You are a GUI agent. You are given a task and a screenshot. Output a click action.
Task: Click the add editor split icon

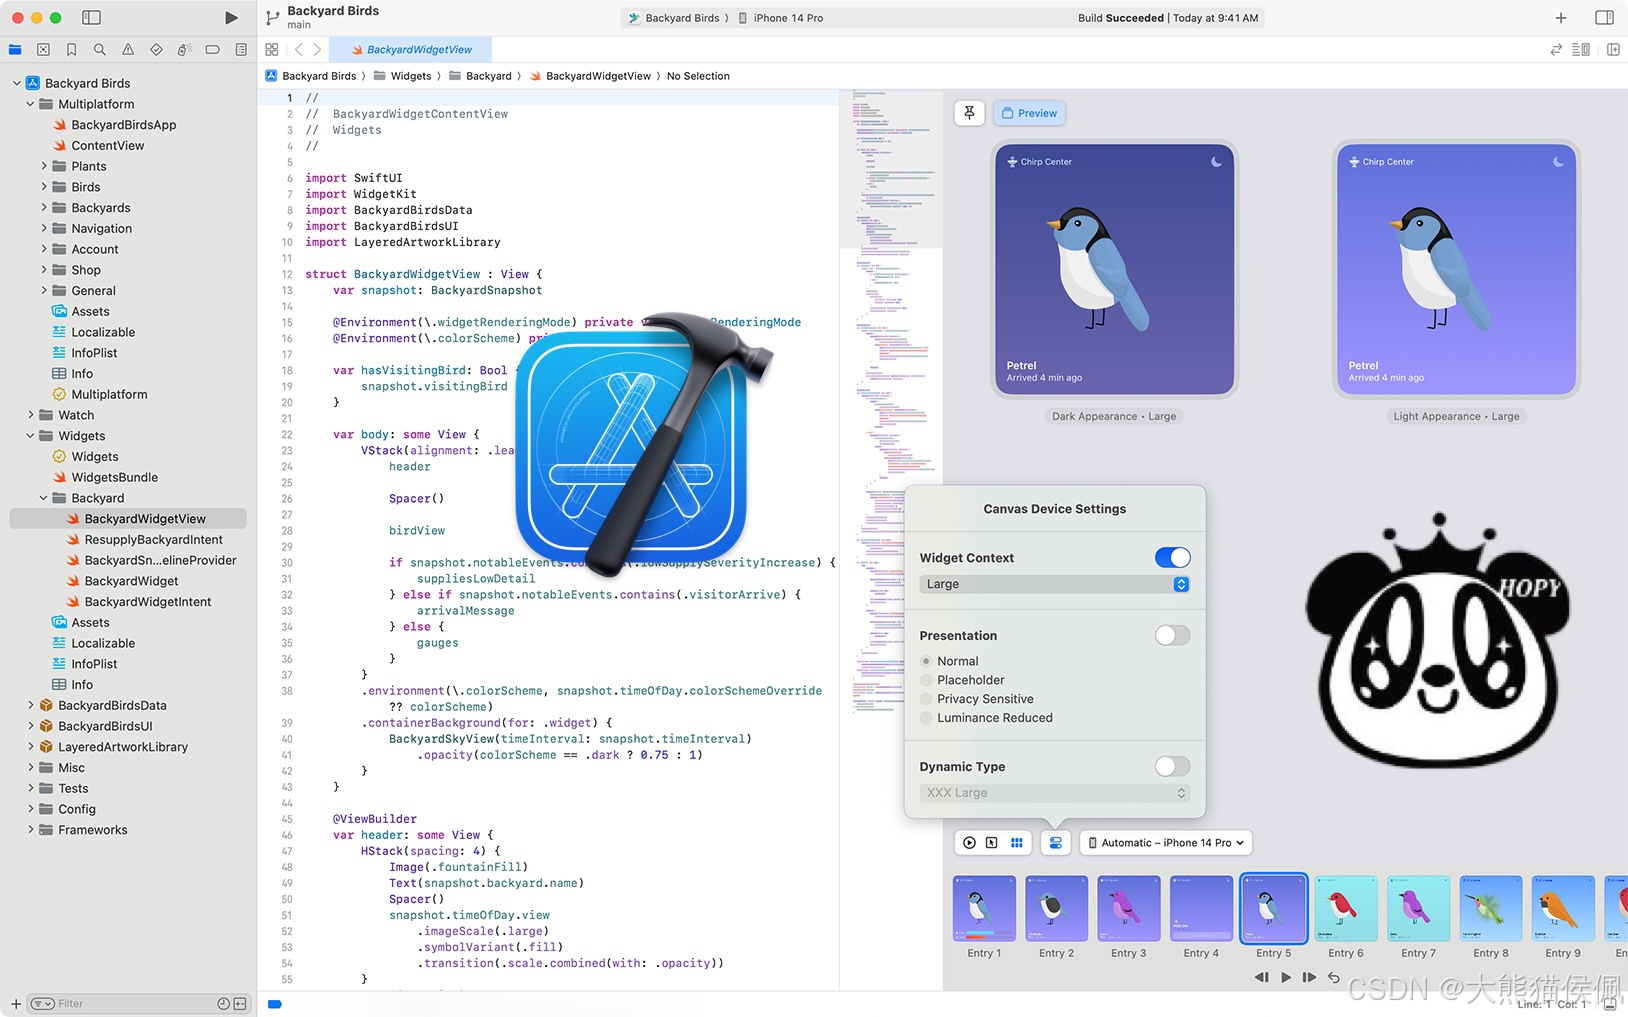(1613, 49)
